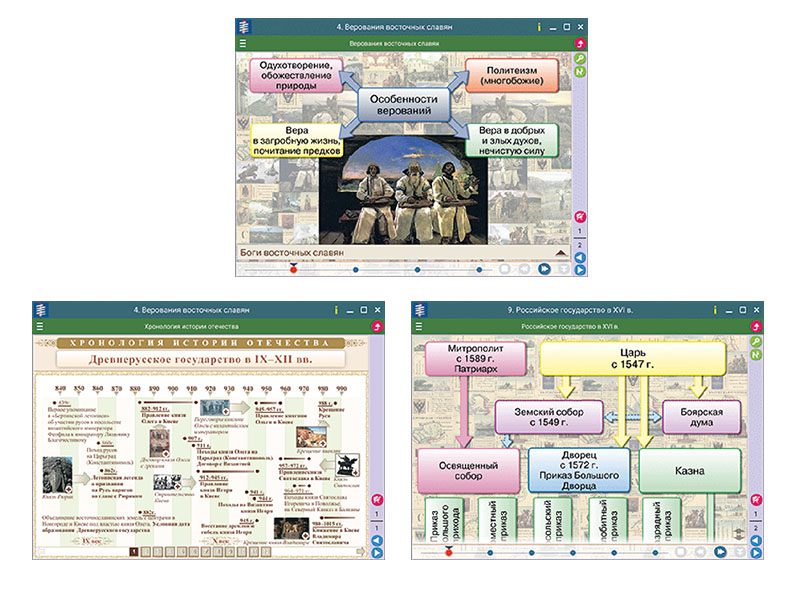This screenshot has height=600, width=800.
Task: Click pink back arrow icon in chronology window
Action: tap(377, 326)
